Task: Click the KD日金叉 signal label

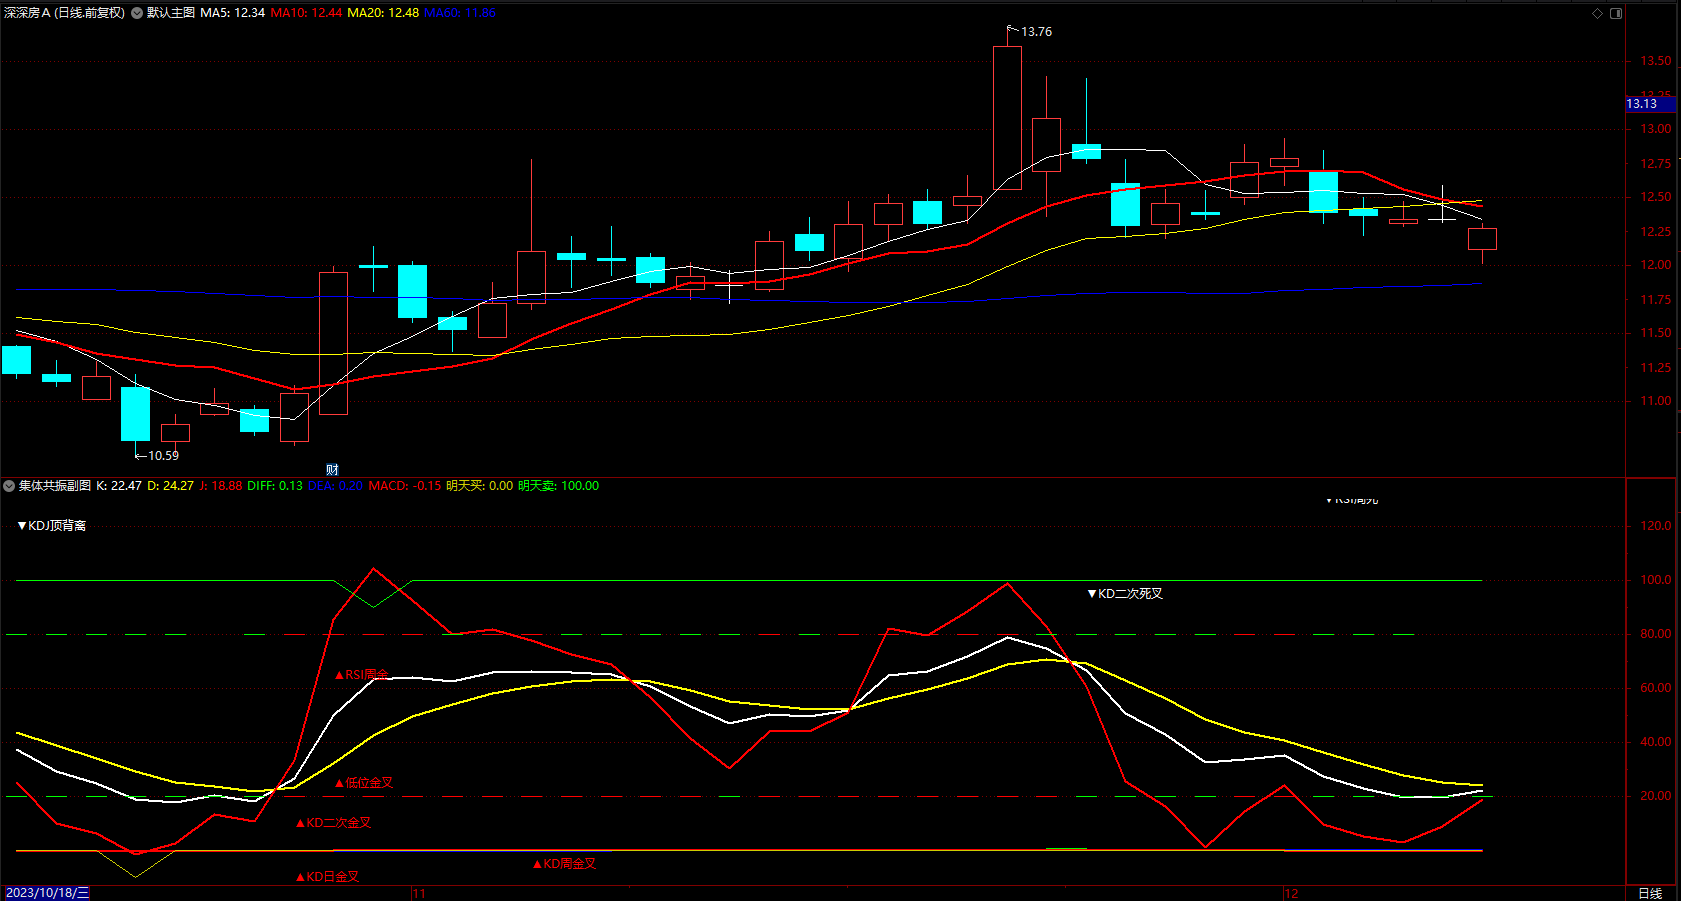Action: click(328, 877)
